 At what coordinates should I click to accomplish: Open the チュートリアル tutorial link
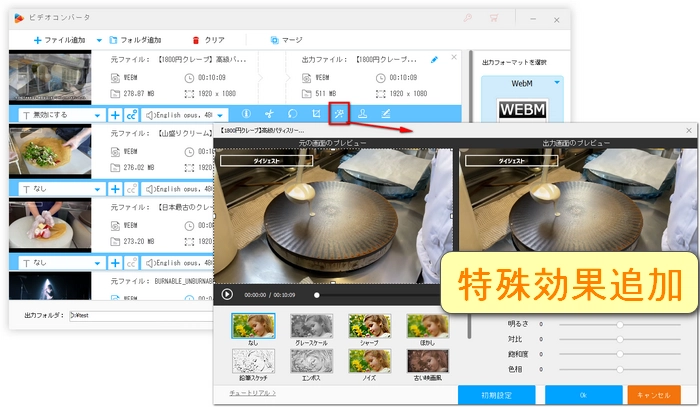252,393
